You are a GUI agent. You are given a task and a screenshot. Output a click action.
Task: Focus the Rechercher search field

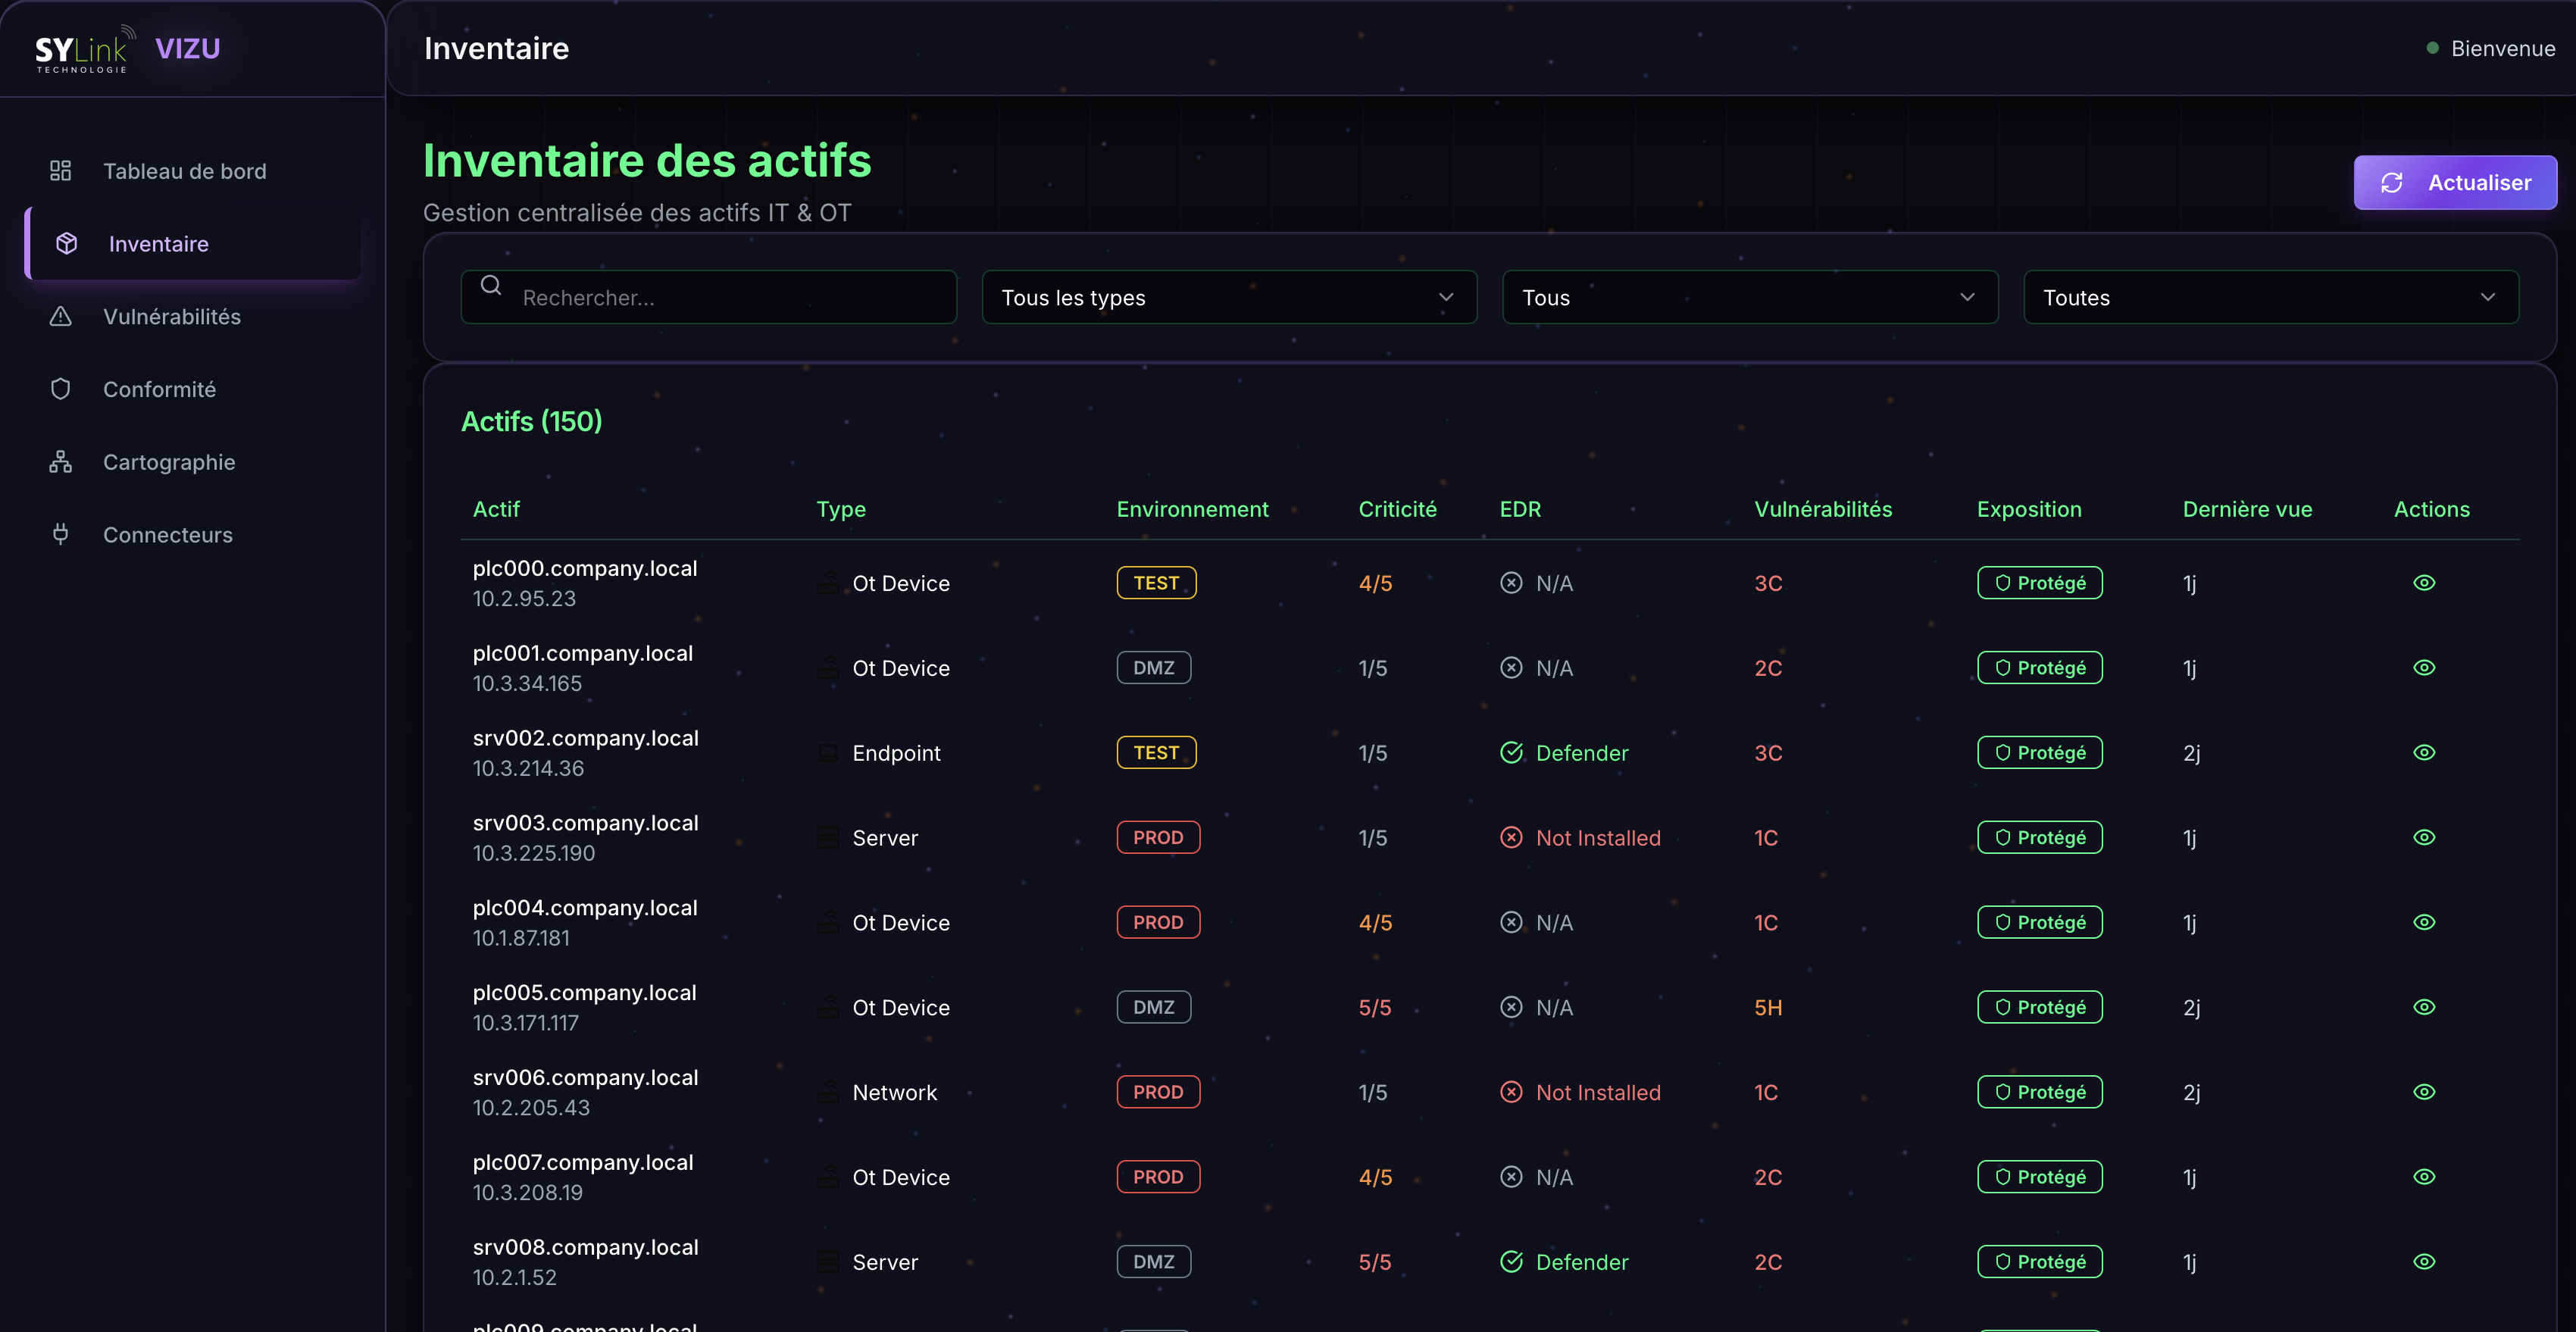(730, 298)
